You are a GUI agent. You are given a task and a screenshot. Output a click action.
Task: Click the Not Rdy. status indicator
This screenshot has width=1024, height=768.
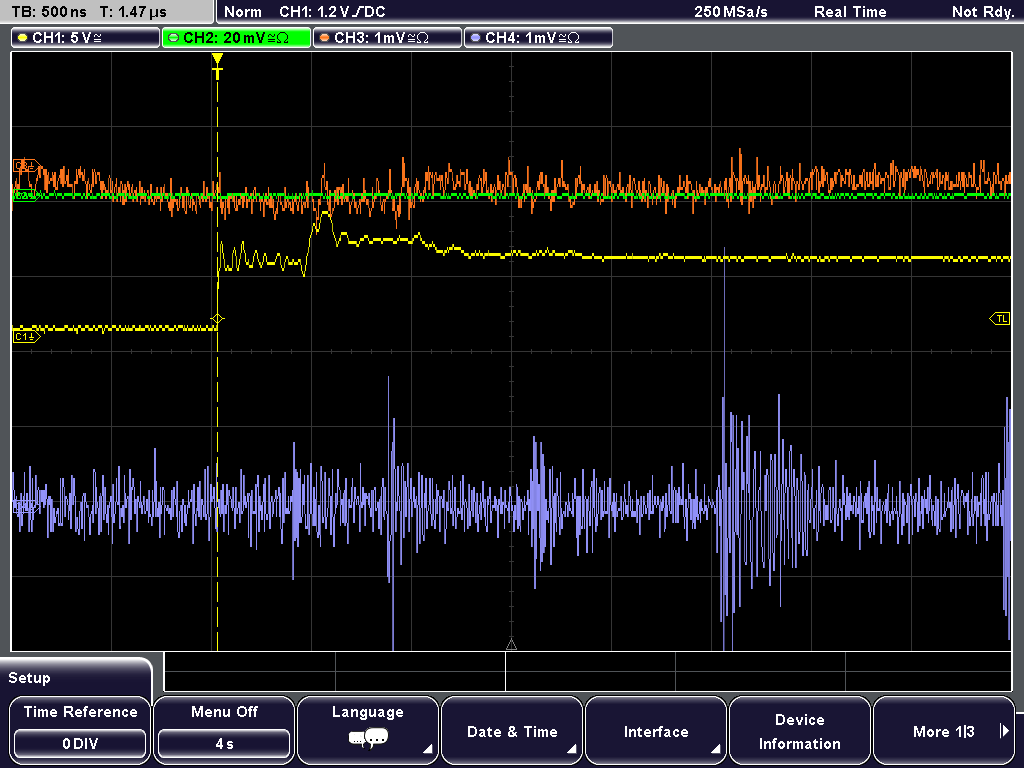982,12
